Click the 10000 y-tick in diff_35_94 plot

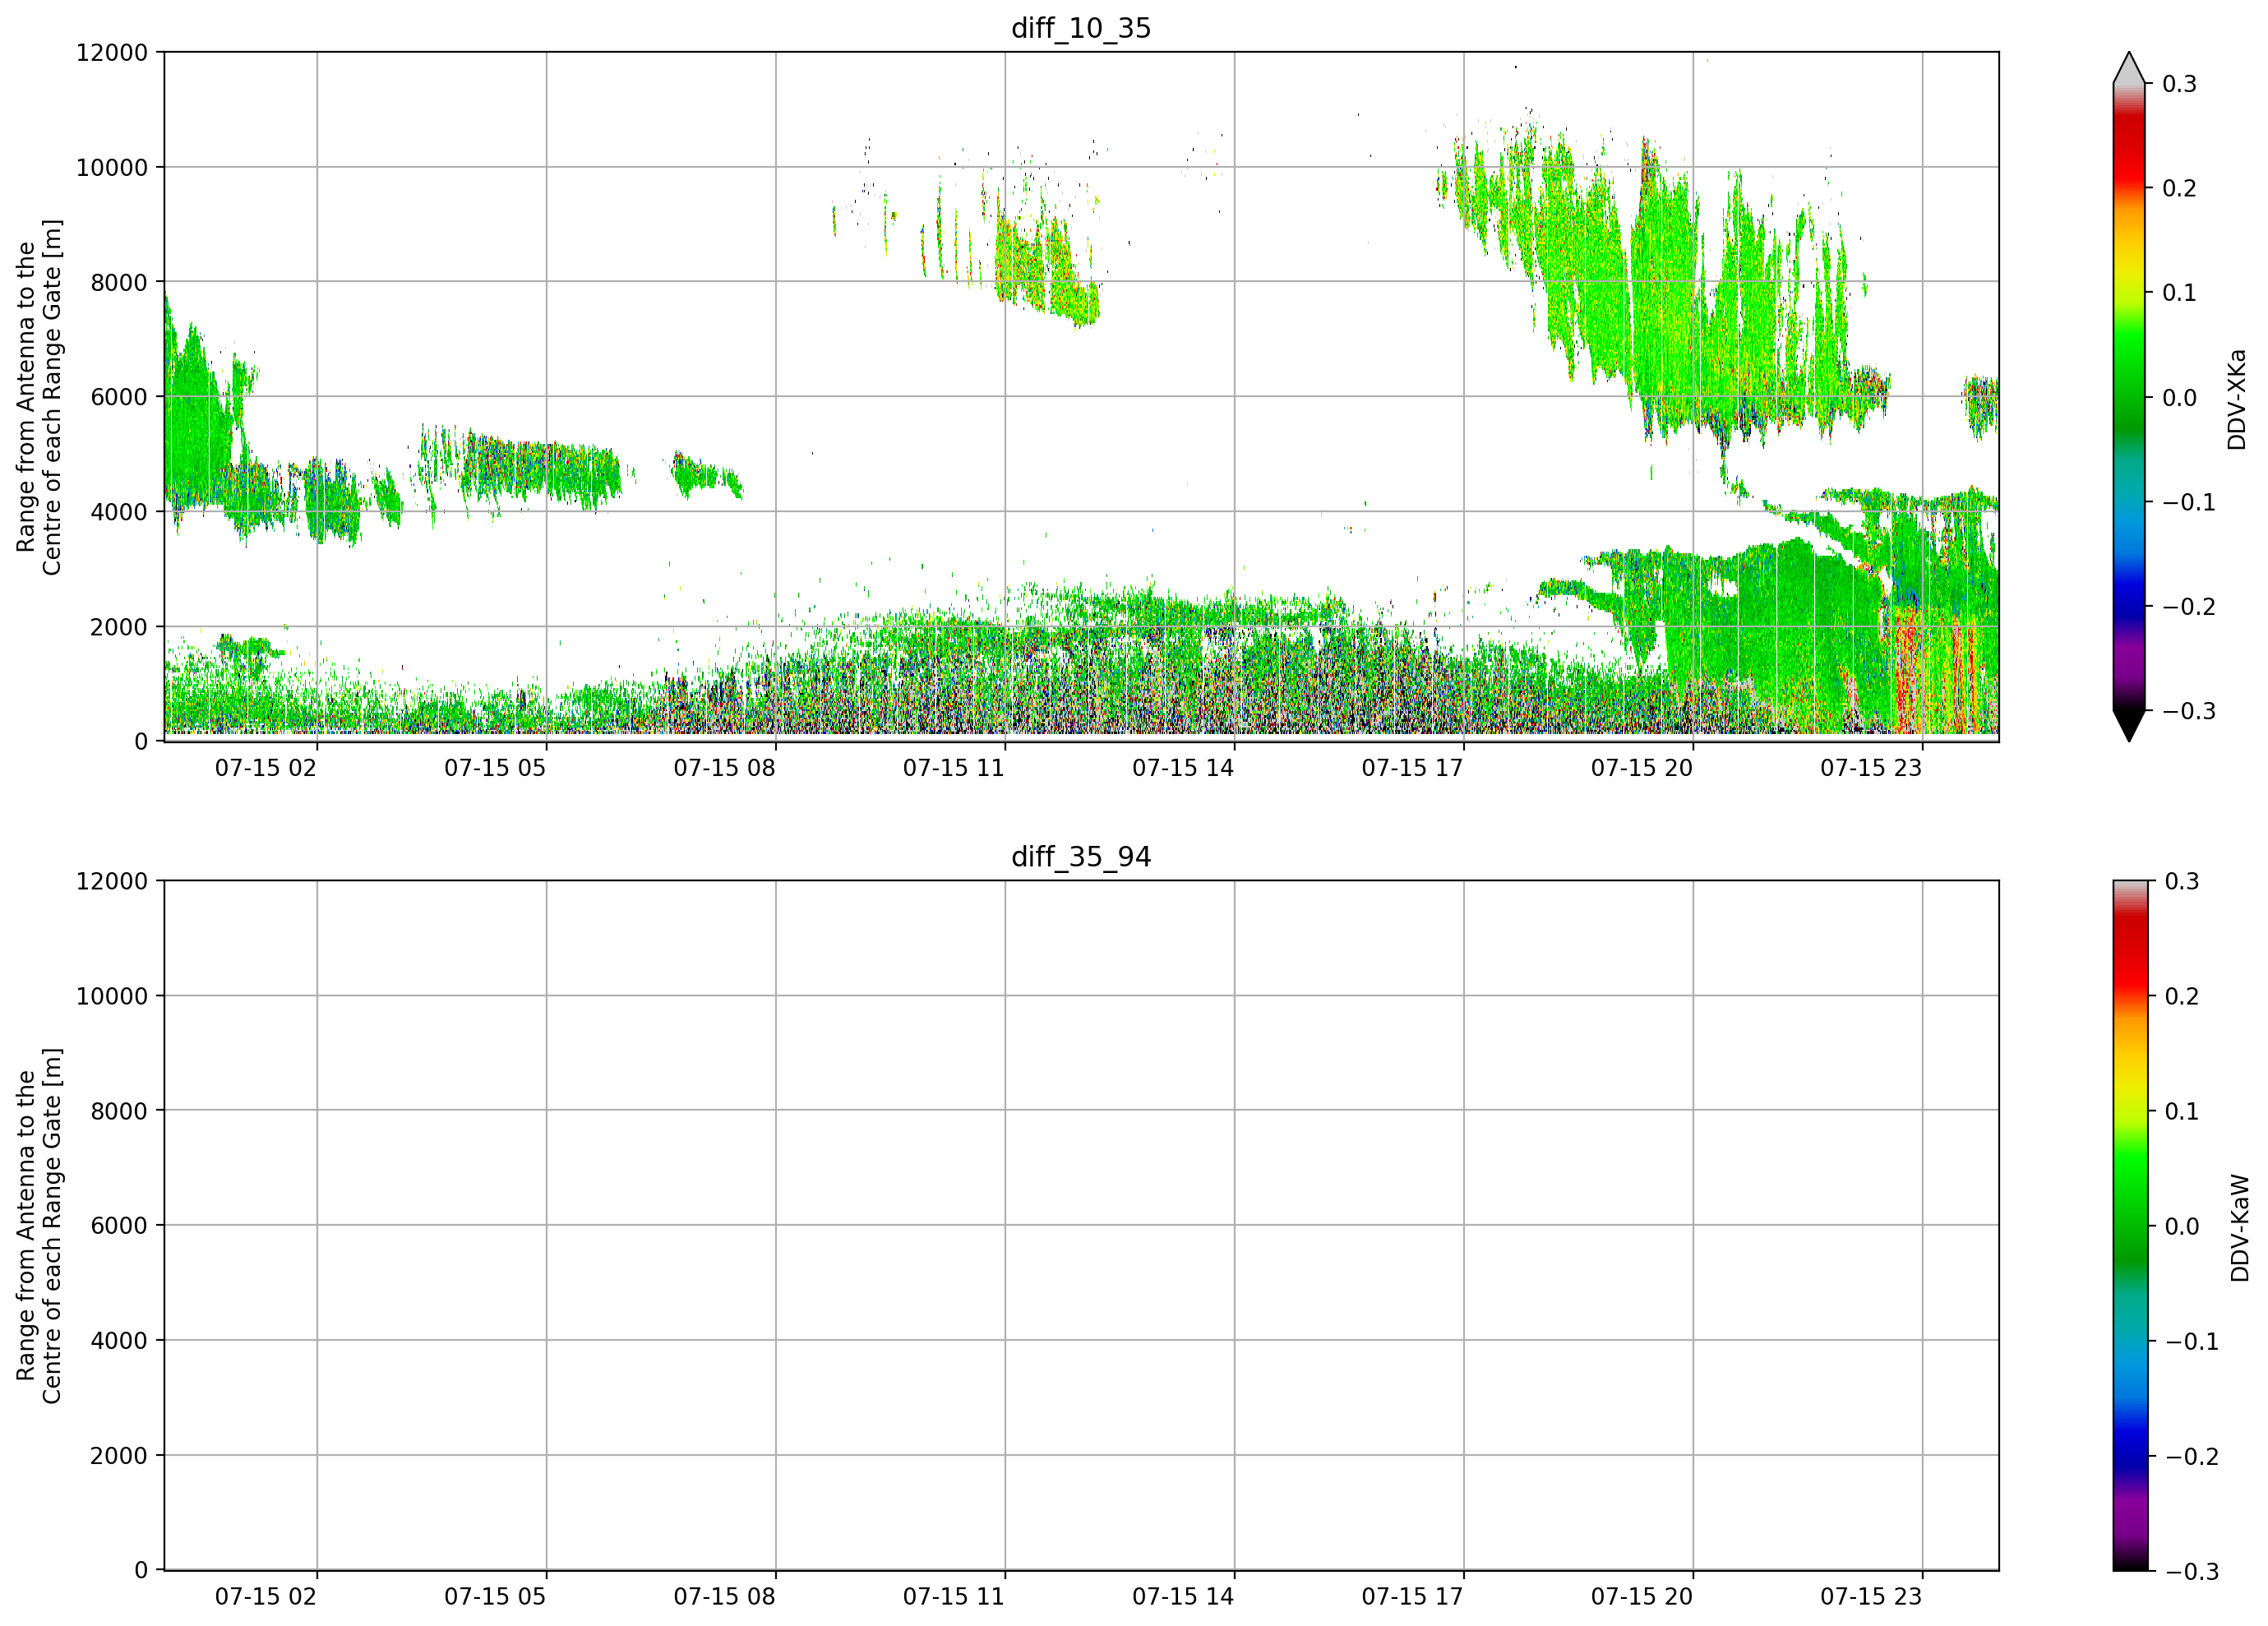pos(112,996)
